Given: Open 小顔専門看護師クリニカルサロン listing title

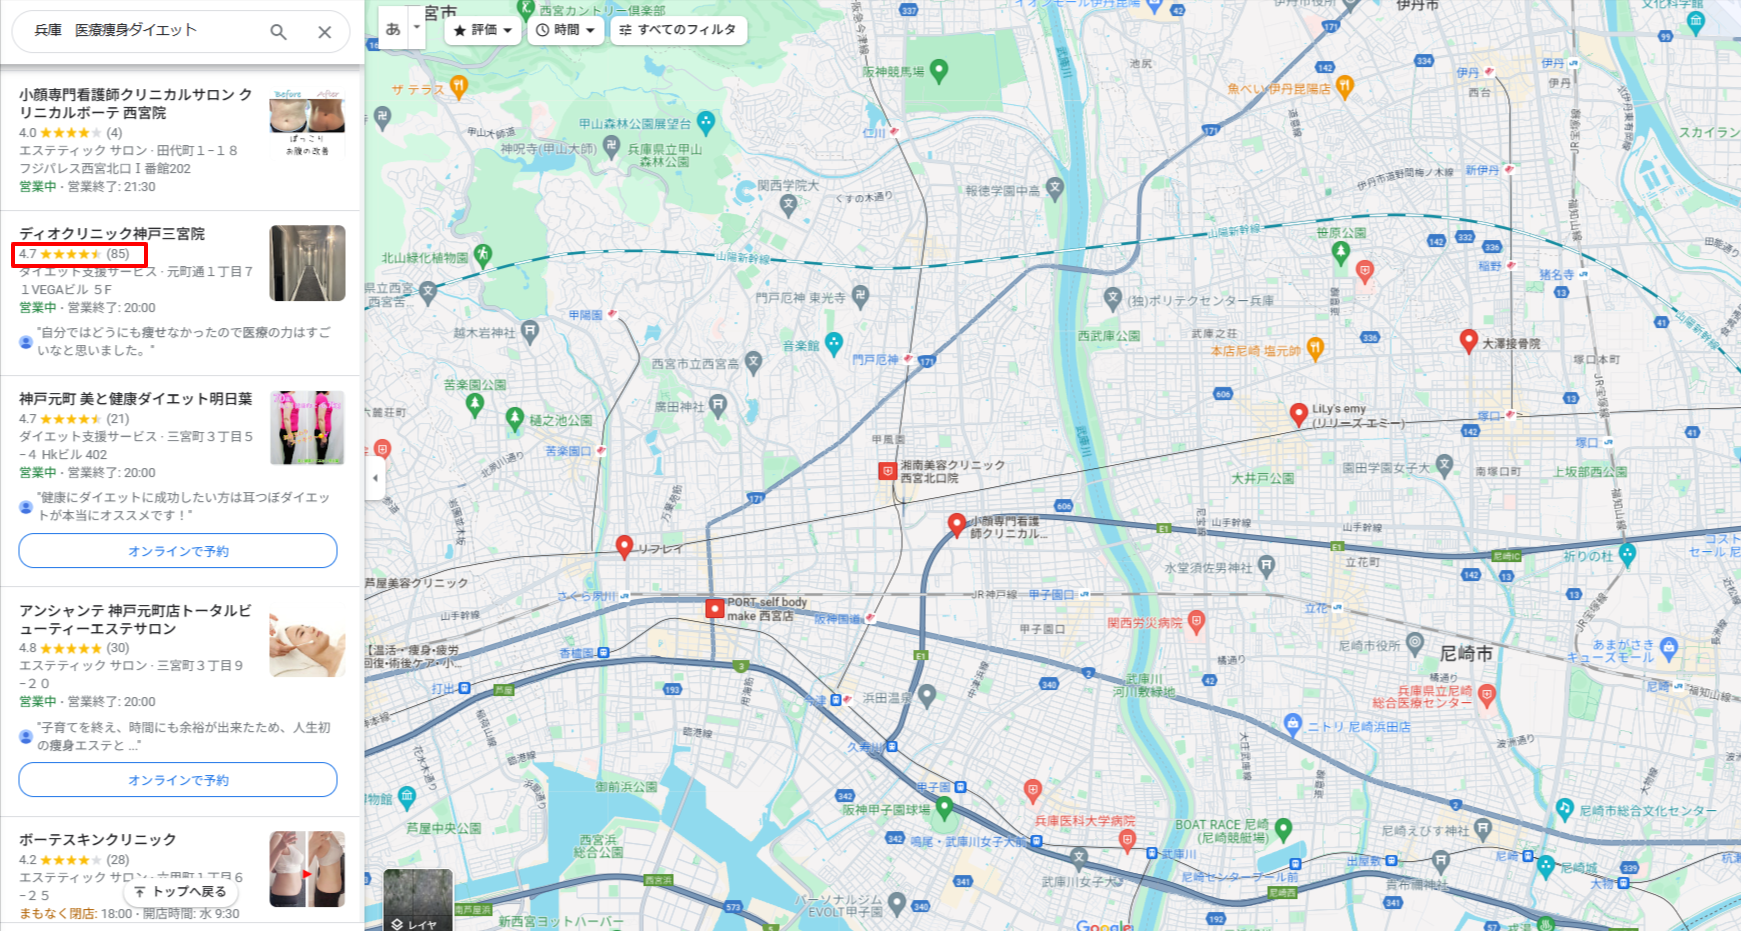Looking at the screenshot, I should [135, 103].
